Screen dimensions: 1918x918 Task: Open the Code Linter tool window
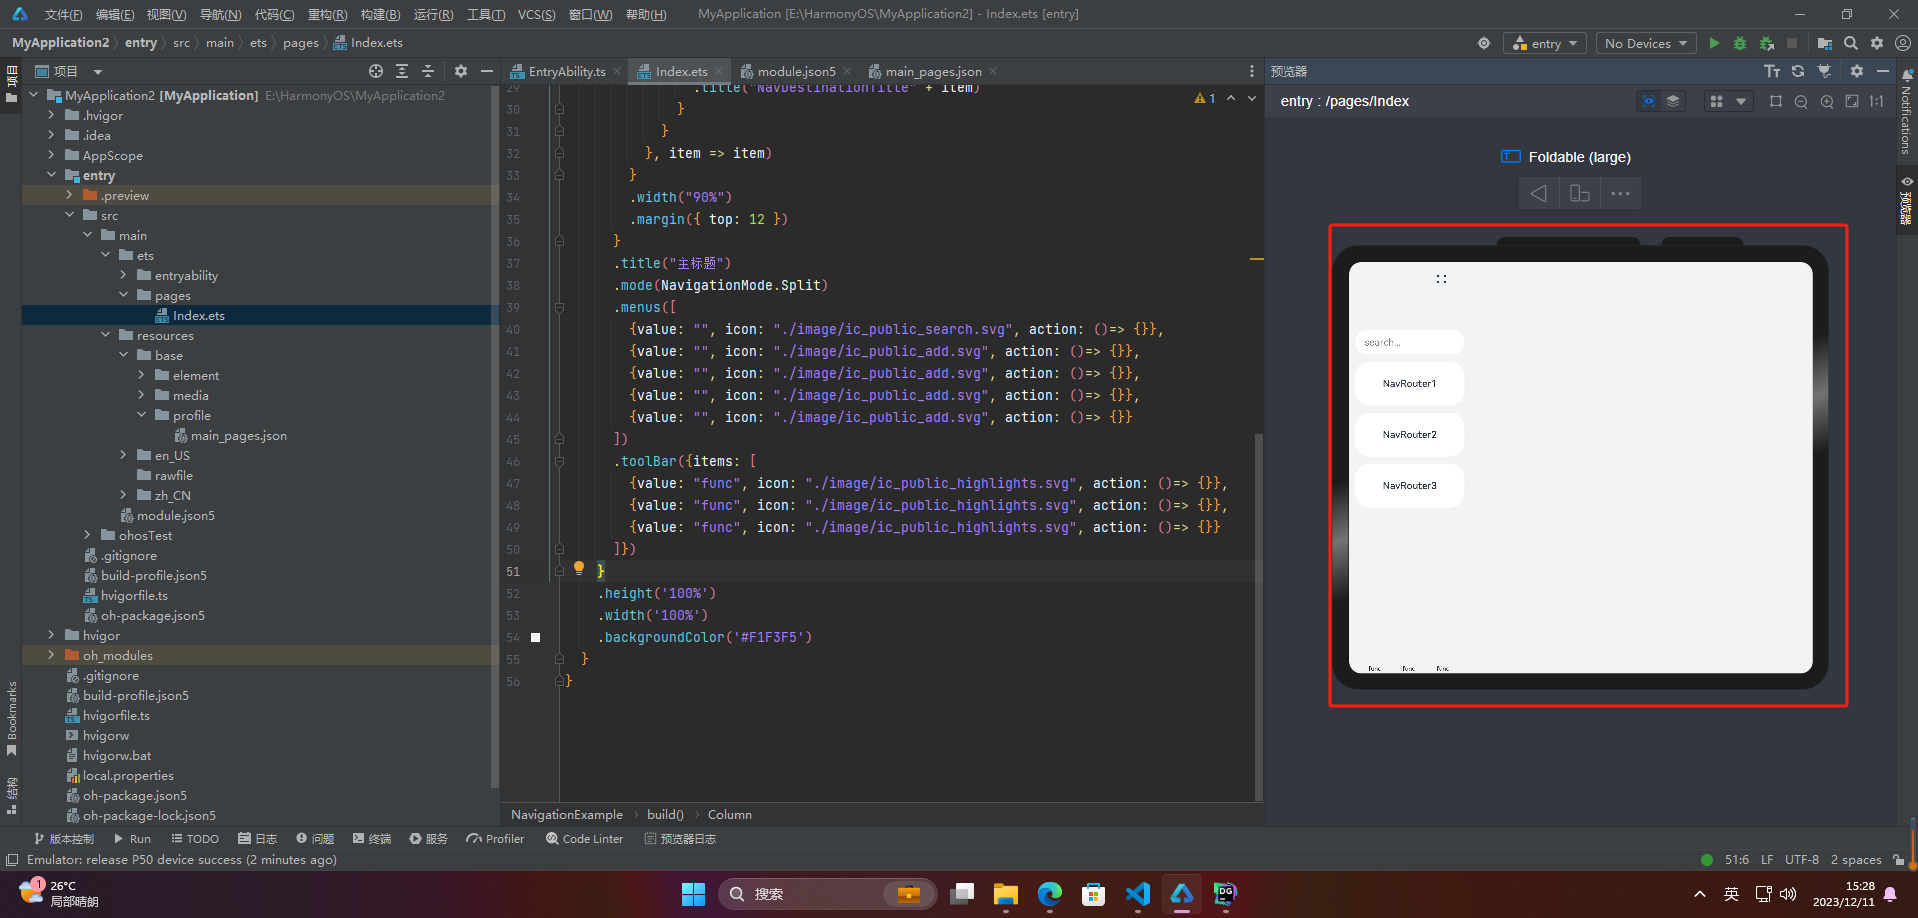pyautogui.click(x=585, y=839)
